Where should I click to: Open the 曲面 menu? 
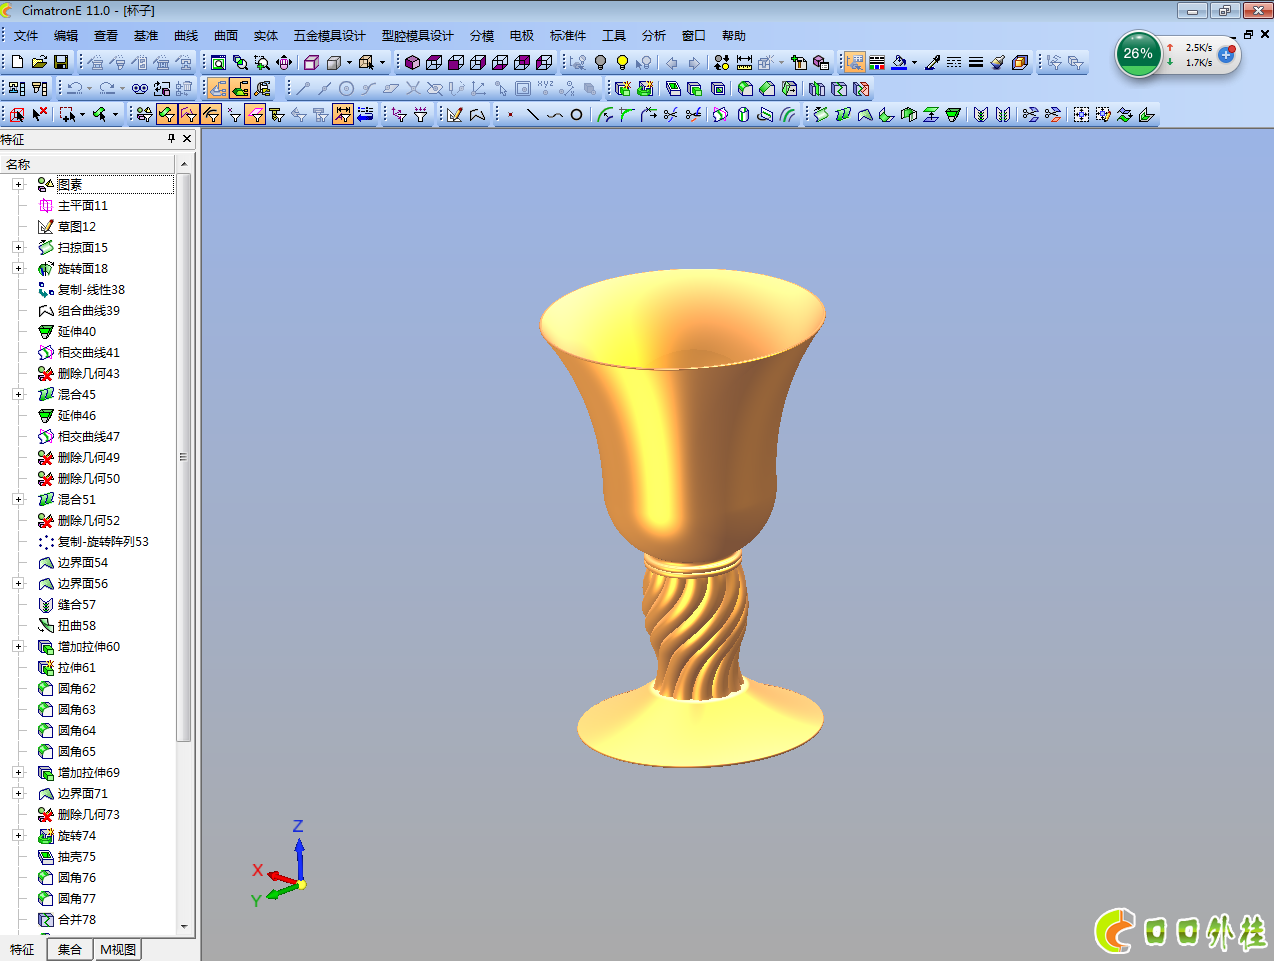tap(226, 35)
